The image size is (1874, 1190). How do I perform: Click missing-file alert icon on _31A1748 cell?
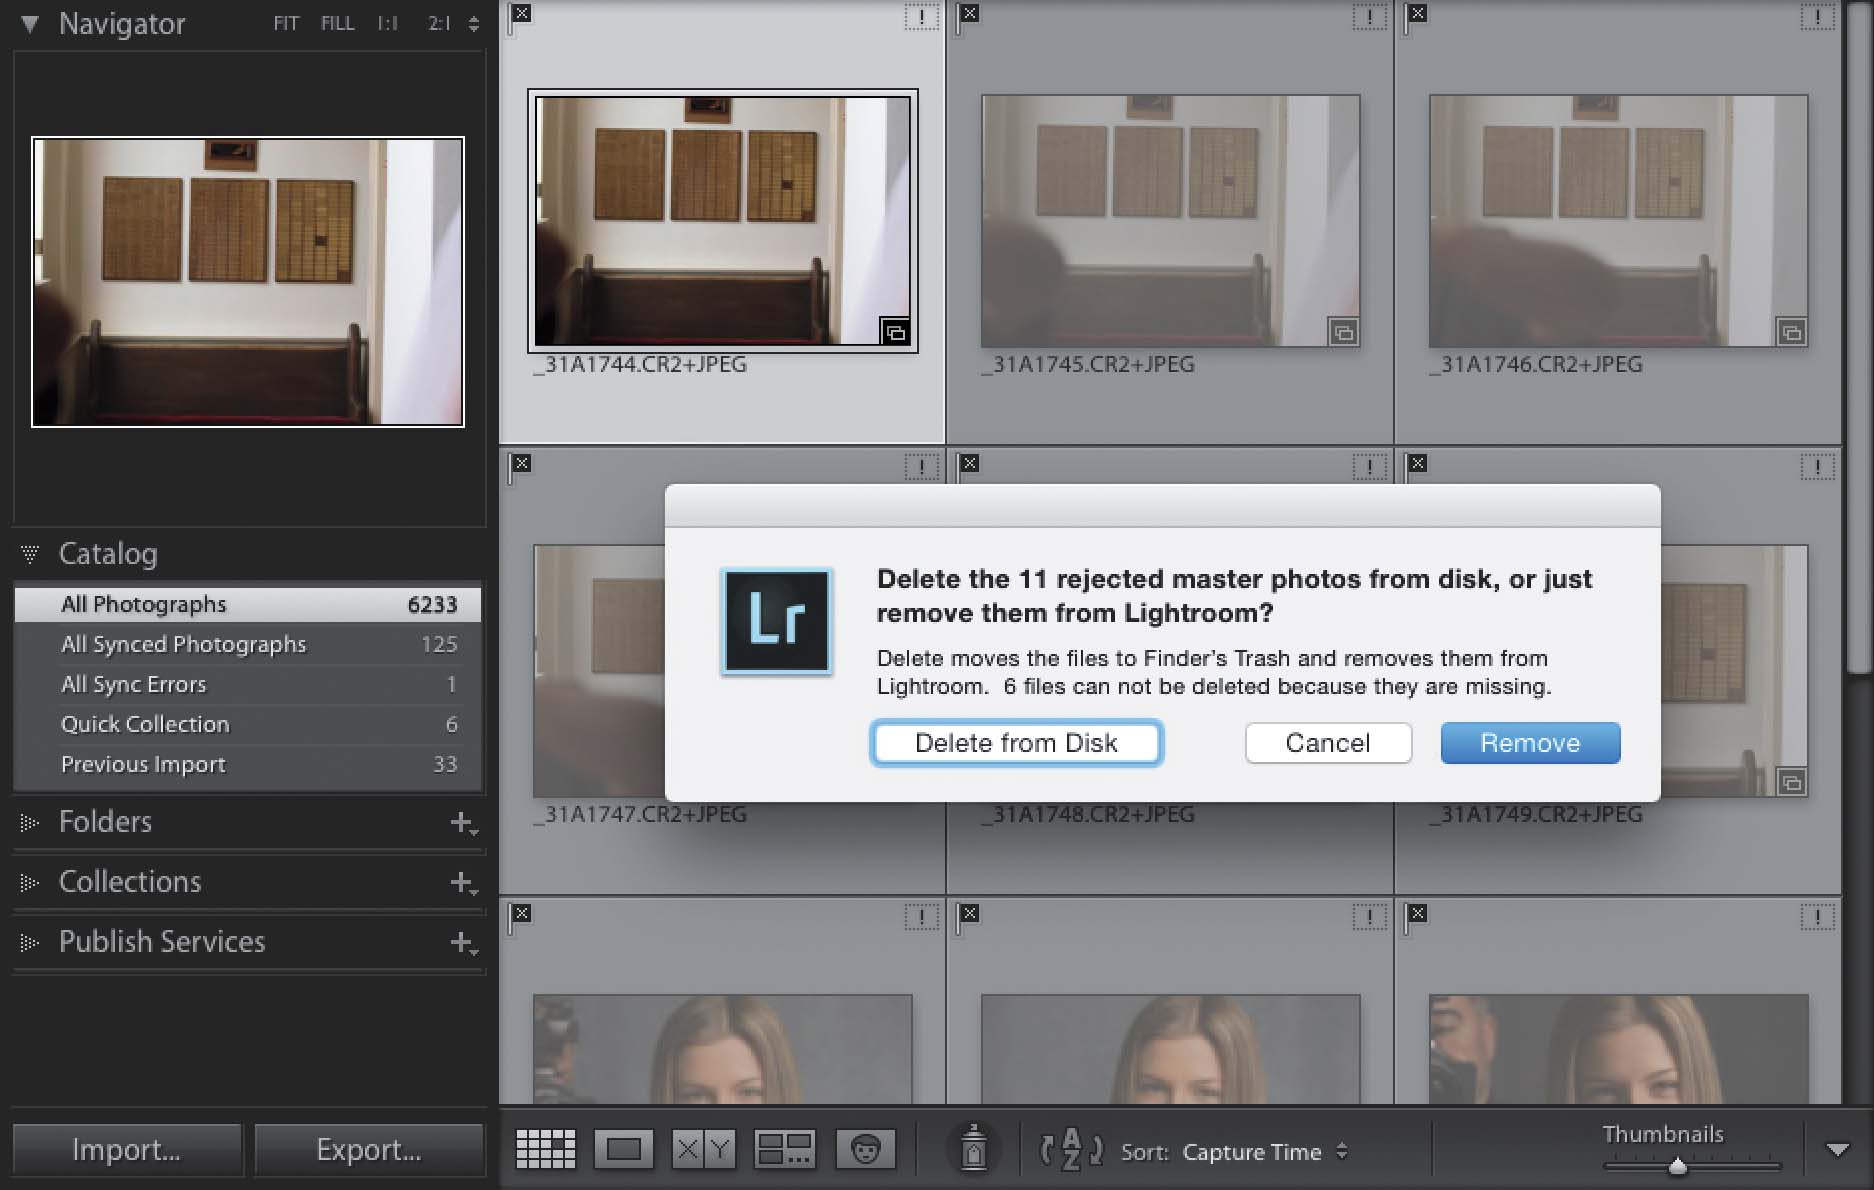[x=1369, y=466]
